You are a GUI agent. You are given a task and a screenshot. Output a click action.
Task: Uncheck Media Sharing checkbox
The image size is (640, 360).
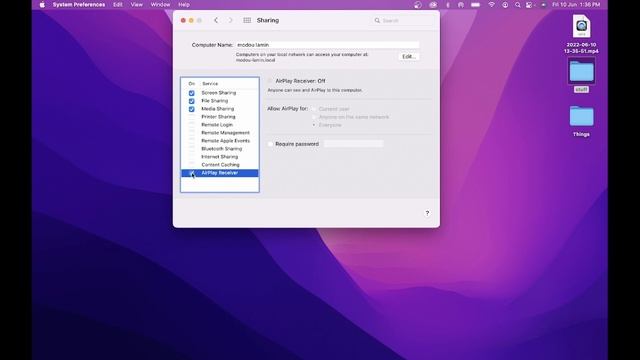tap(191, 109)
